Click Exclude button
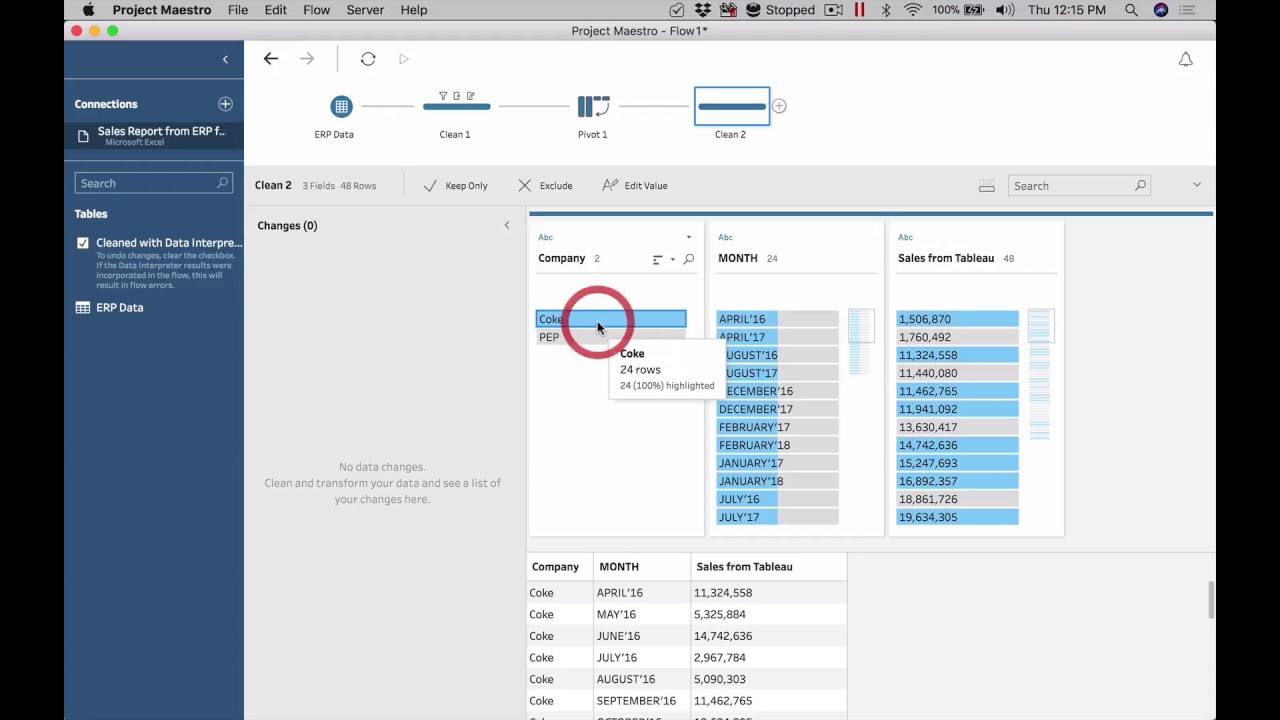The image size is (1280, 720). tap(545, 186)
